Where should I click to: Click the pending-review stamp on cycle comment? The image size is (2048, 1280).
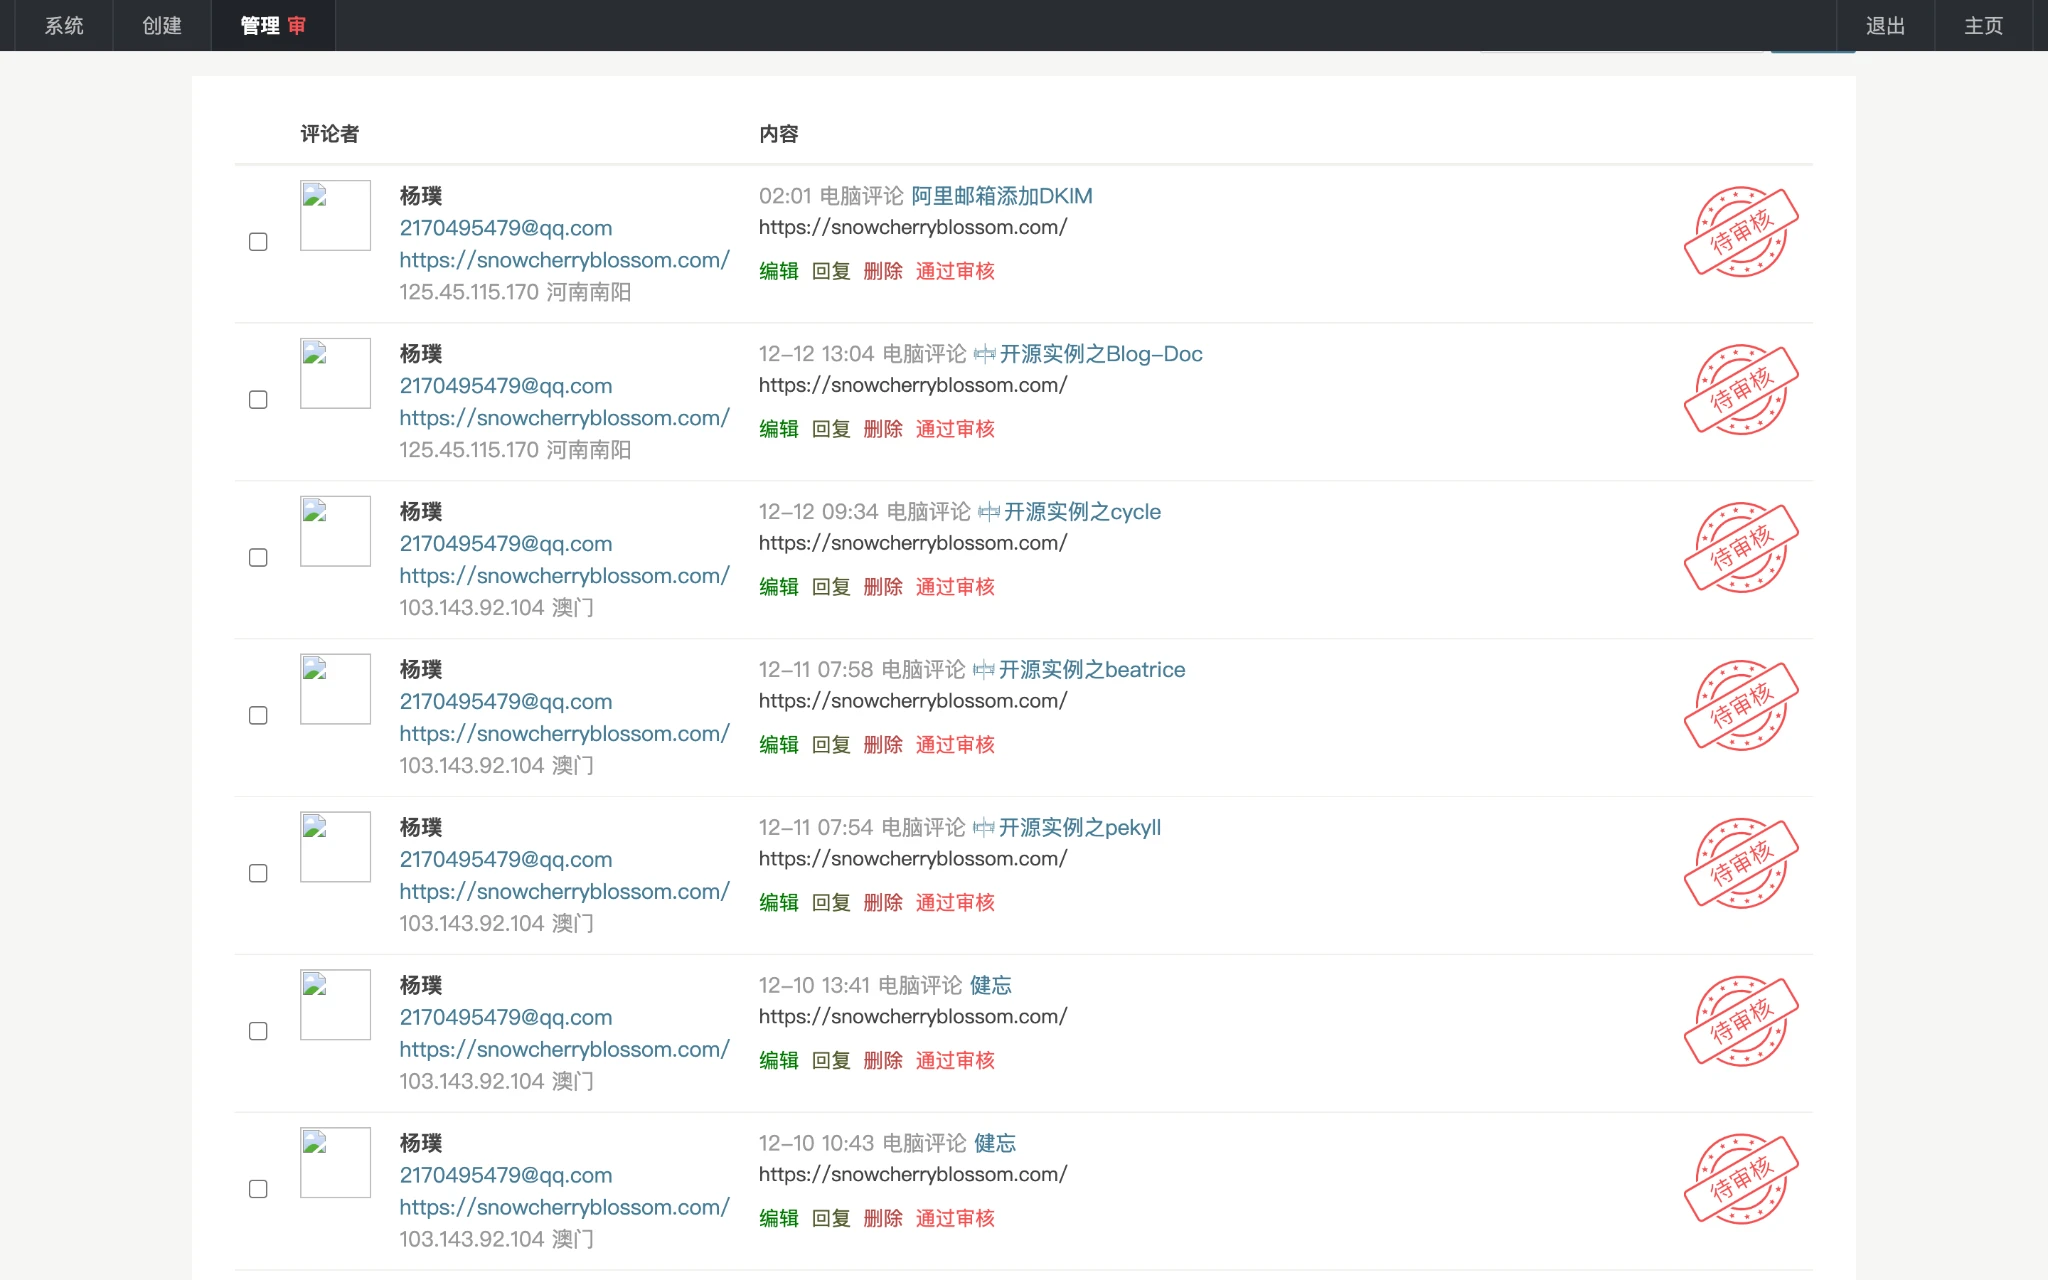pyautogui.click(x=1741, y=547)
